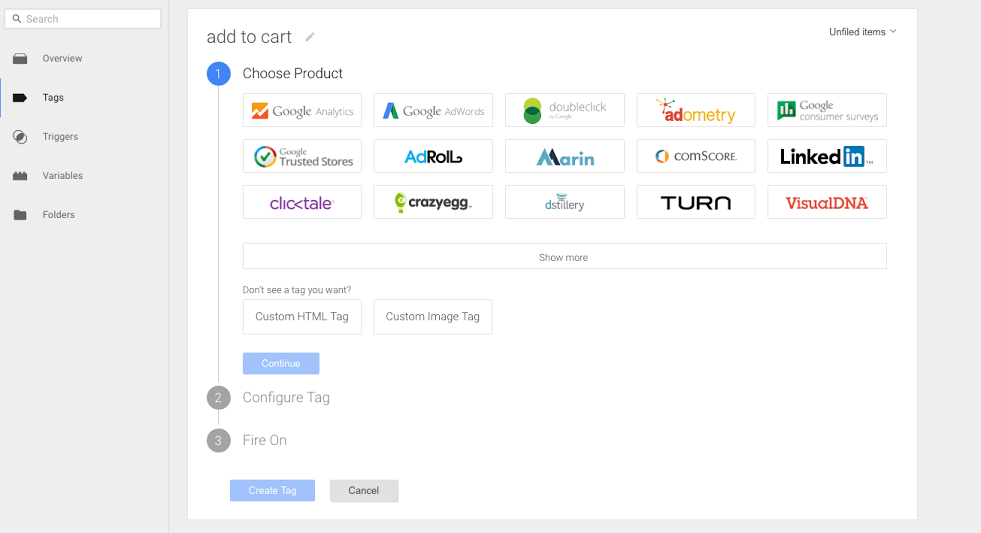981x533 pixels.
Task: Select the DoubleClick product tile
Action: pos(564,110)
